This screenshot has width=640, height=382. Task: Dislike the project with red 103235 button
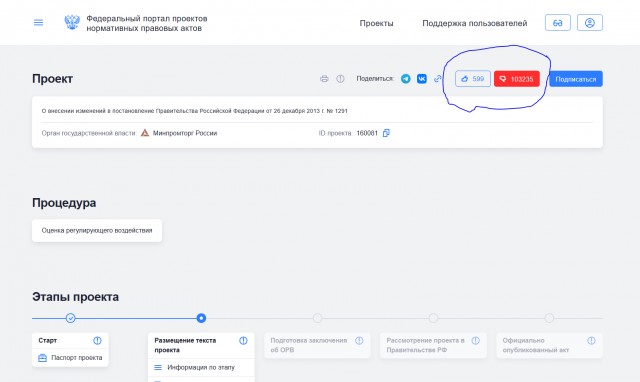coord(517,79)
